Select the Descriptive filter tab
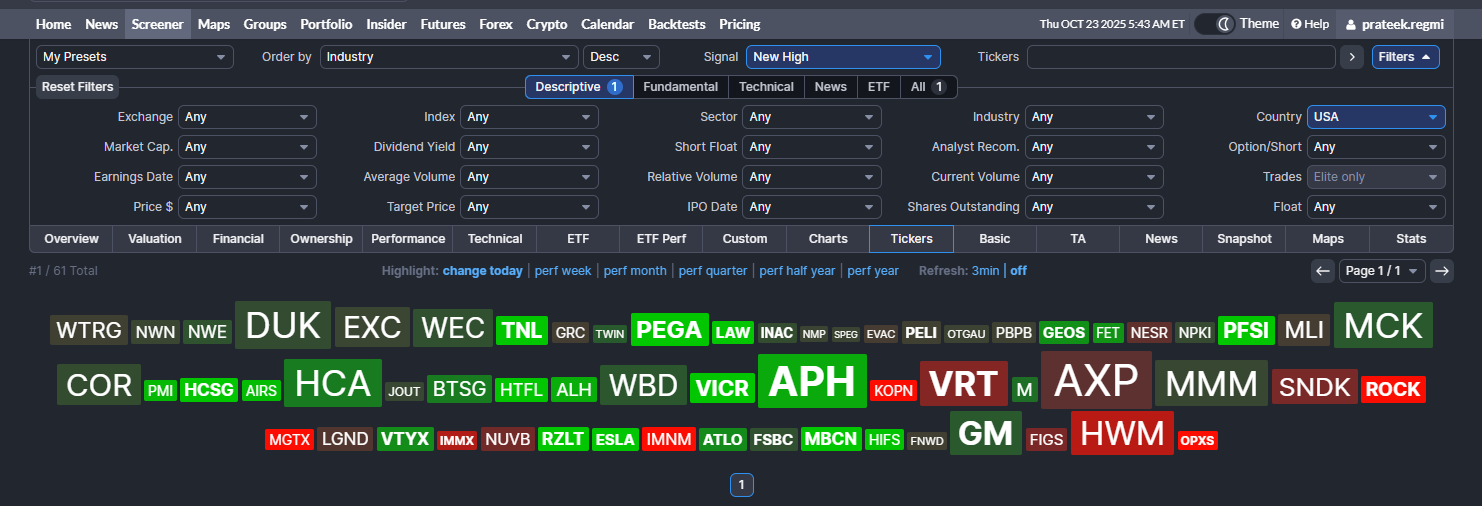Screen dimensions: 1482x506 (x=579, y=87)
